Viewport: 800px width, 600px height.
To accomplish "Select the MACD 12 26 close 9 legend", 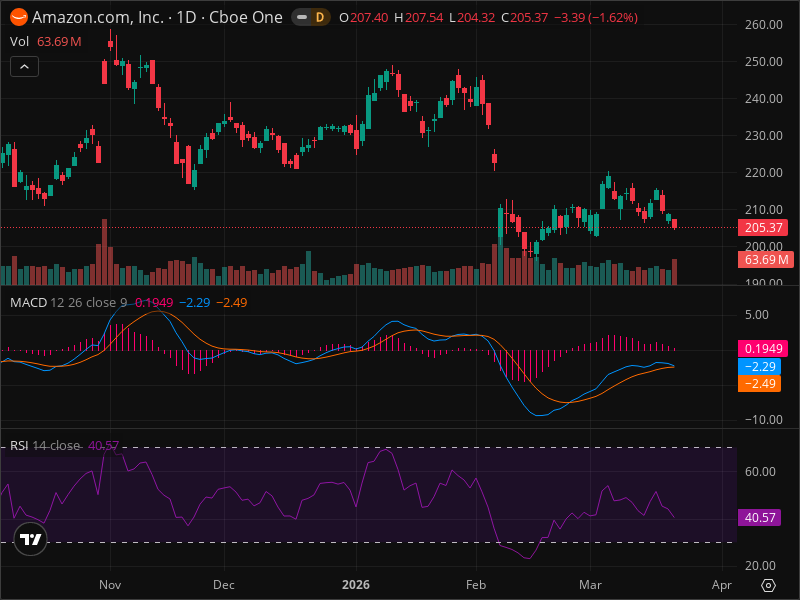I will (68, 303).
